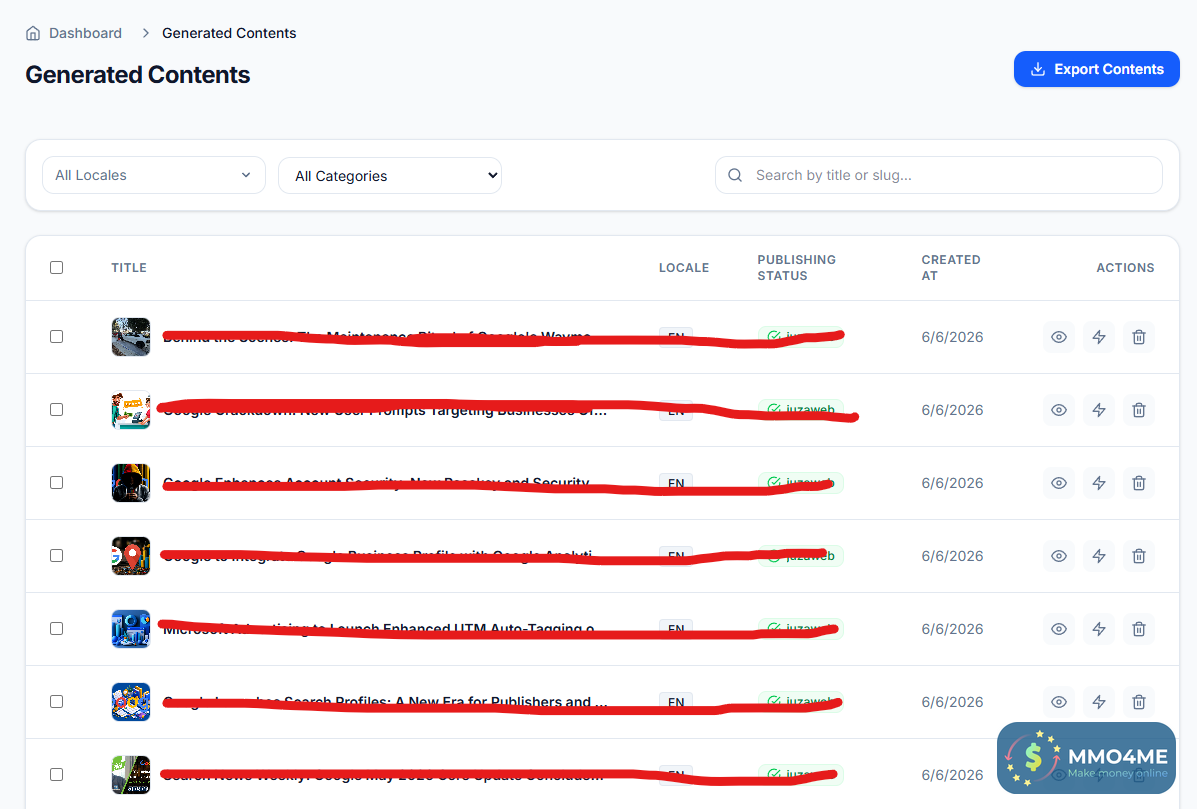Screen dimensions: 1197x809
Task: View the Waymo maintenance article via its eye icon
Action: pyautogui.click(x=1059, y=337)
